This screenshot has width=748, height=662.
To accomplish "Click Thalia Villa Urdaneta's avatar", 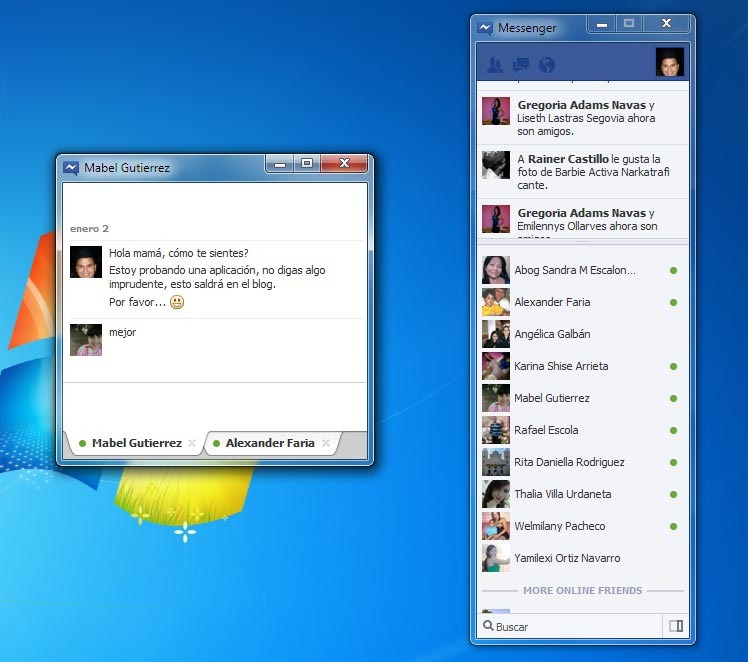I will (496, 494).
